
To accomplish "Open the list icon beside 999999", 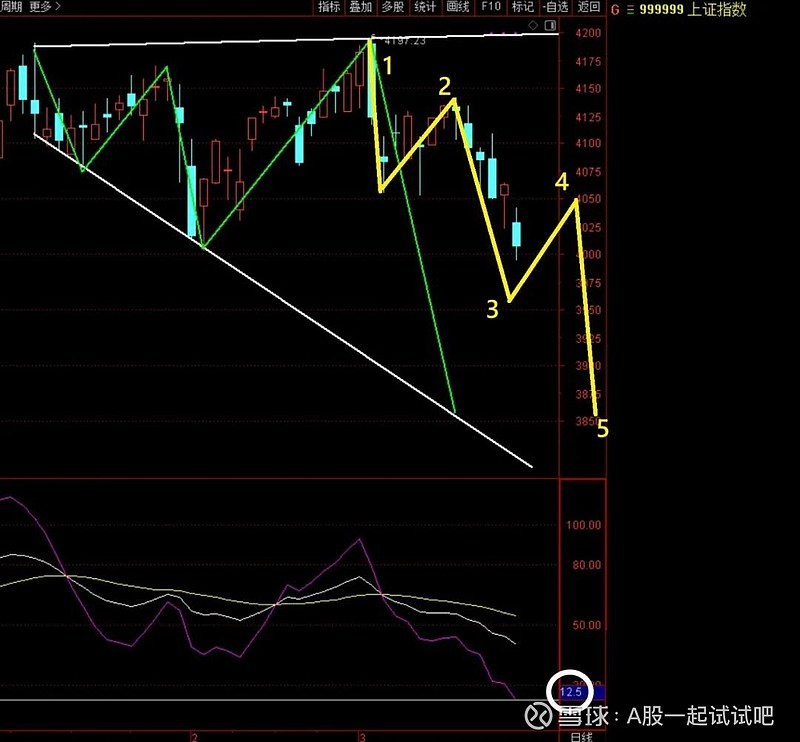I will coord(630,10).
